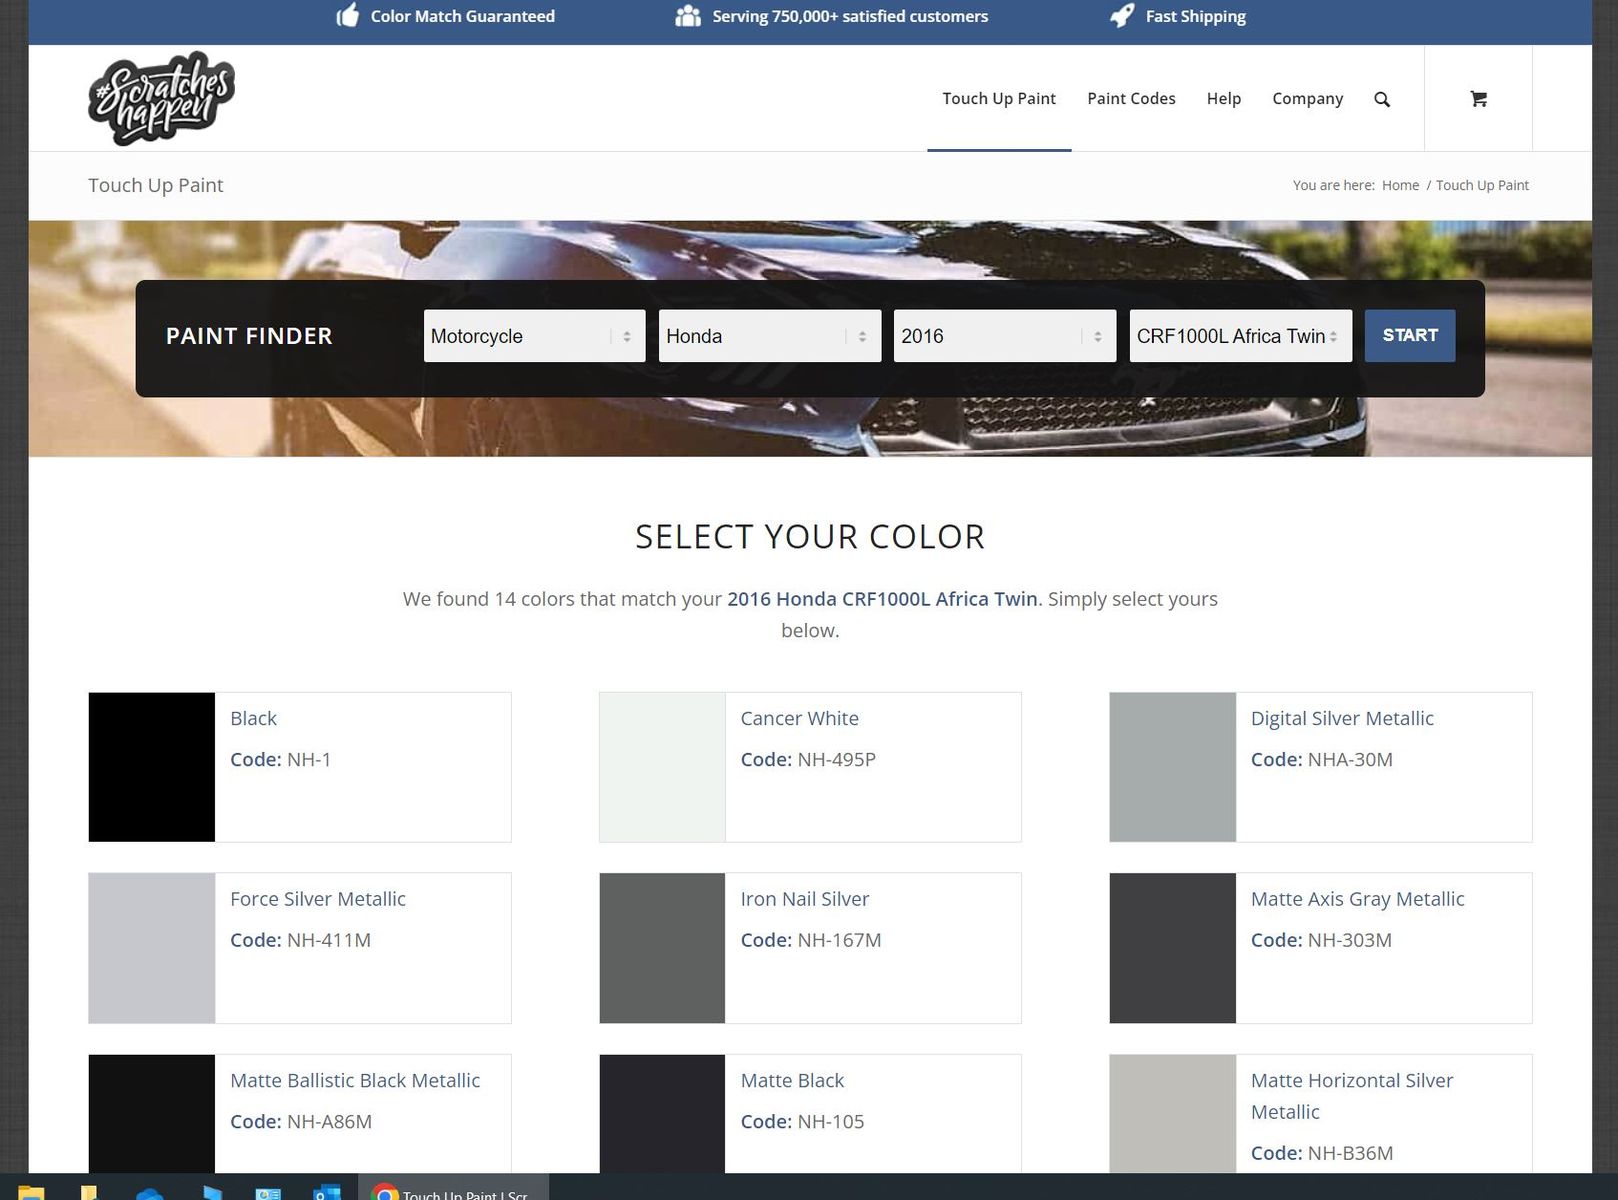Click the NH-303M paint code text
The width and height of the screenshot is (1618, 1200).
(1349, 940)
